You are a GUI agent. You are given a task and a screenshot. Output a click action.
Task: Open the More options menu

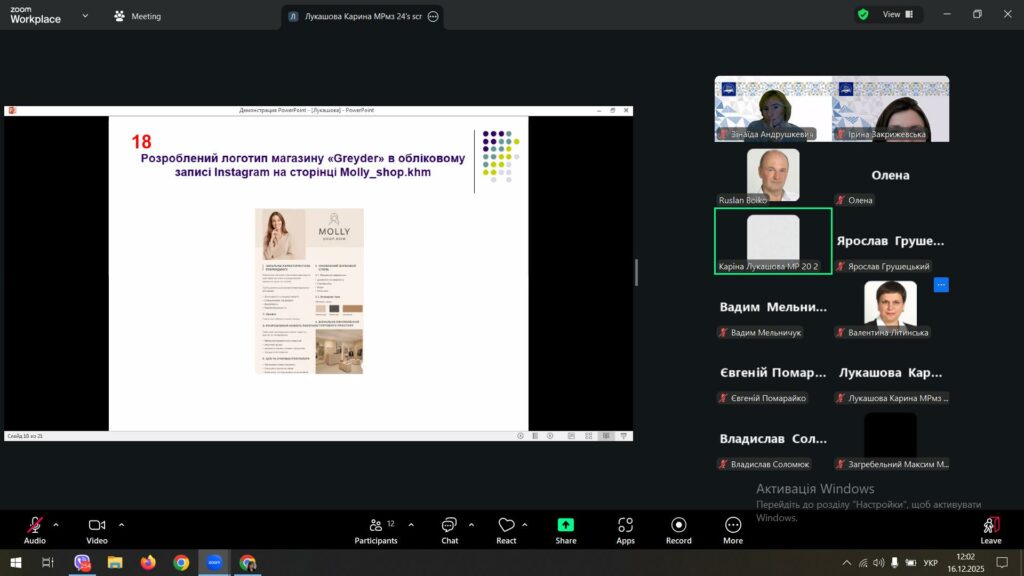coord(733,527)
